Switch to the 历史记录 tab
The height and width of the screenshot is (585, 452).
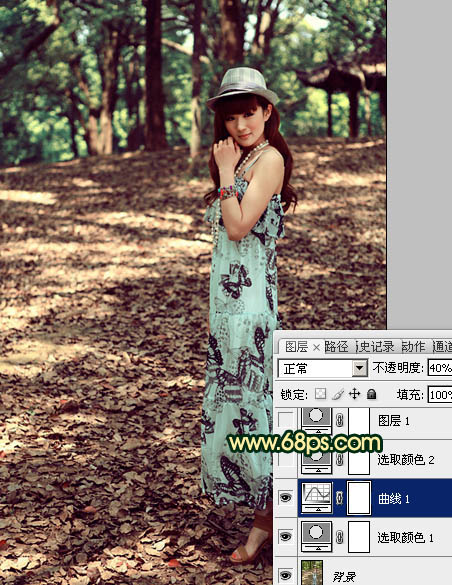[376, 347]
